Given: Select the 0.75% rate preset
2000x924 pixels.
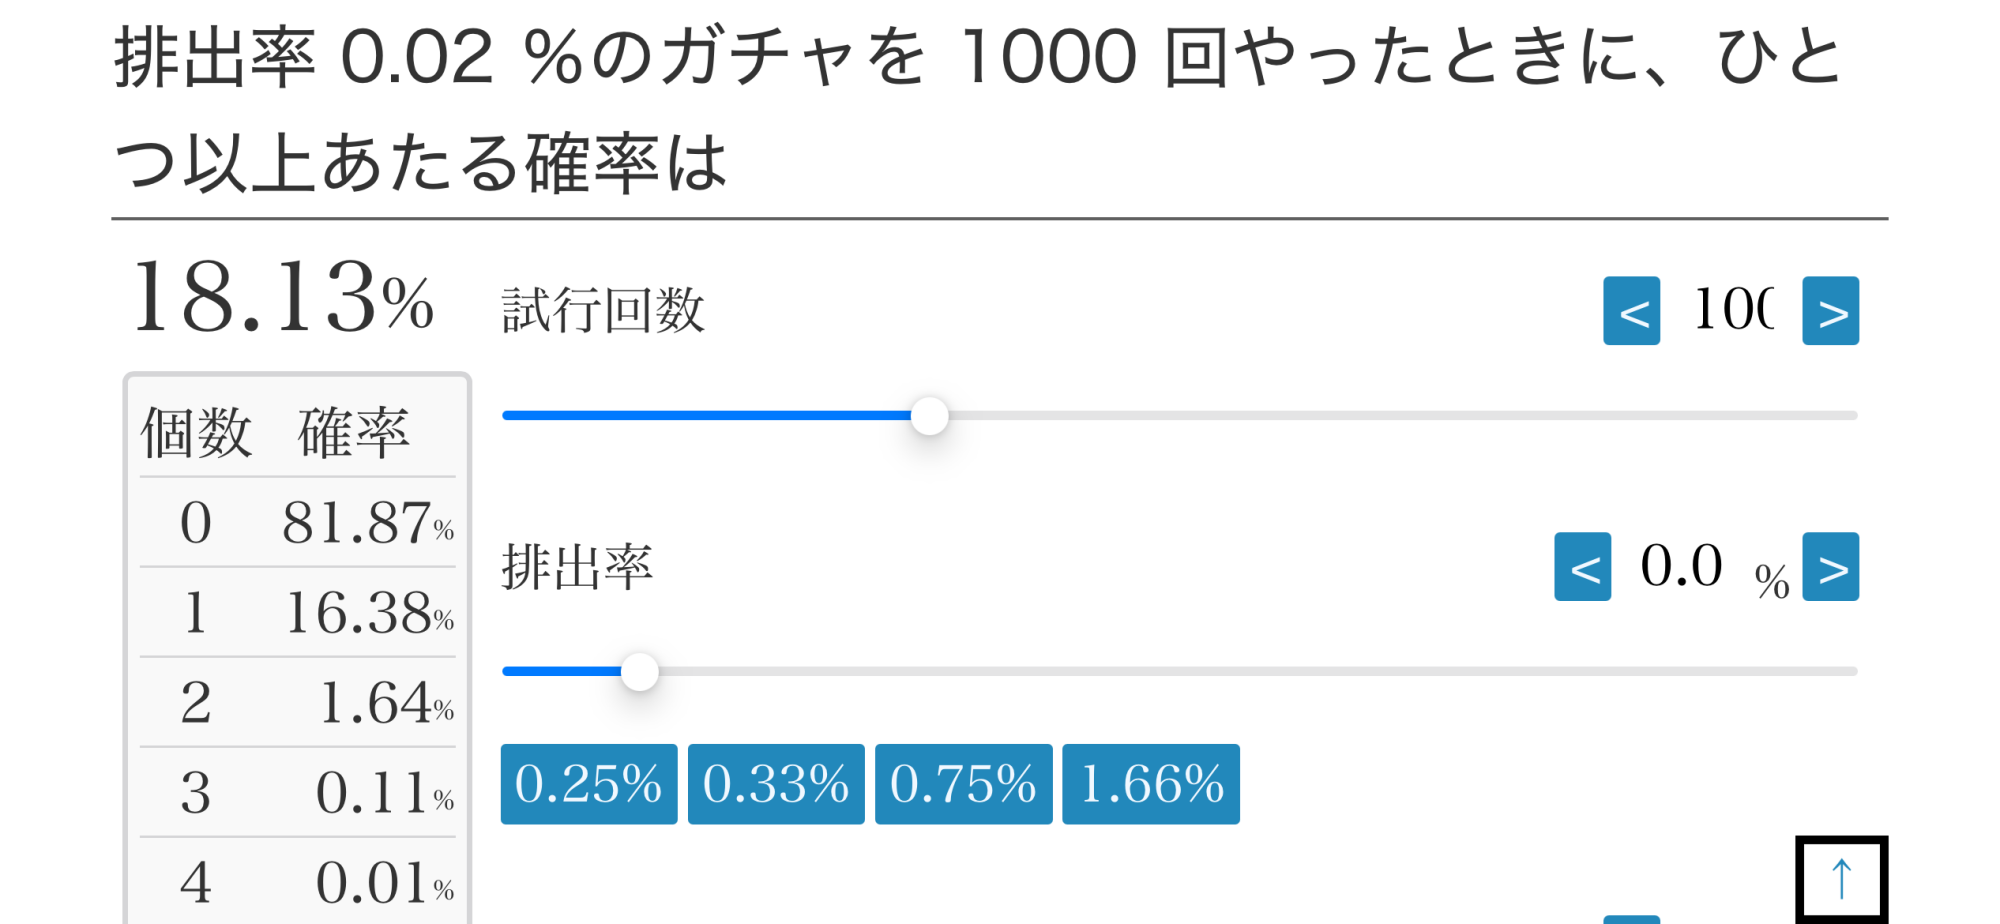Looking at the screenshot, I should [963, 784].
